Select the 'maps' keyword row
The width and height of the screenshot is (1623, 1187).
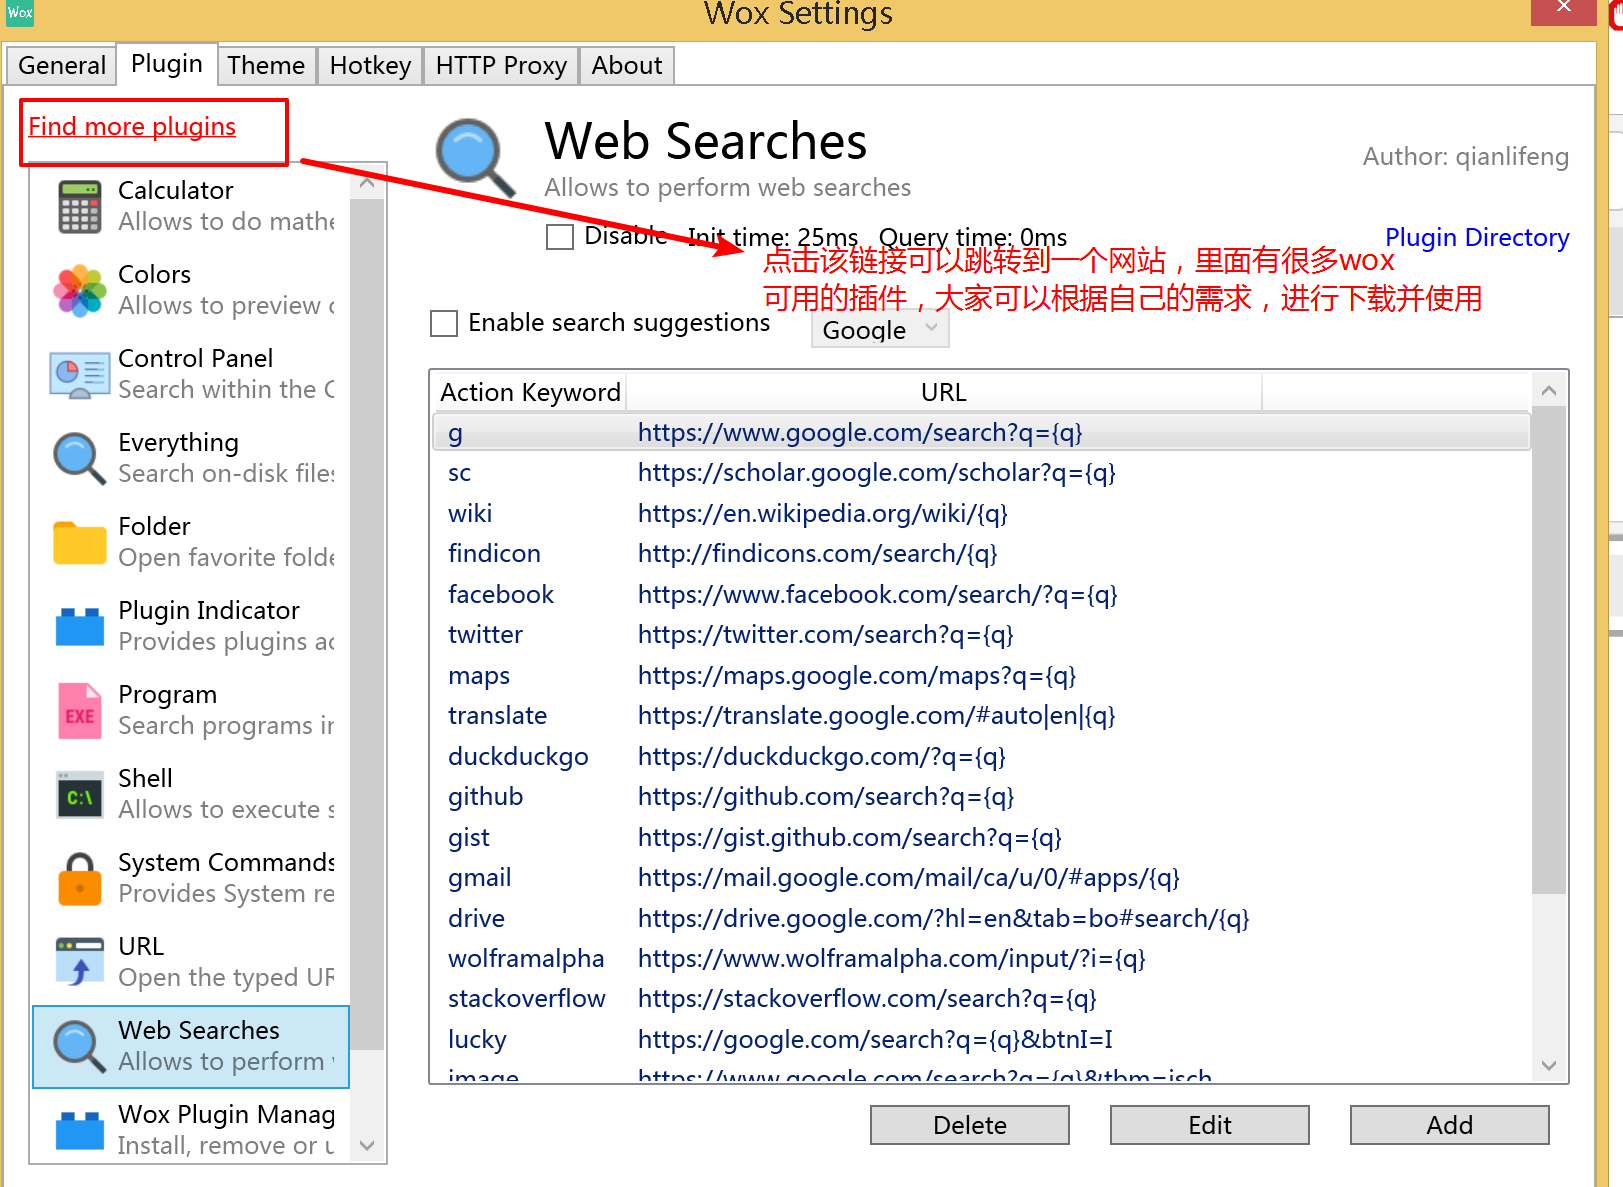[x=981, y=676]
